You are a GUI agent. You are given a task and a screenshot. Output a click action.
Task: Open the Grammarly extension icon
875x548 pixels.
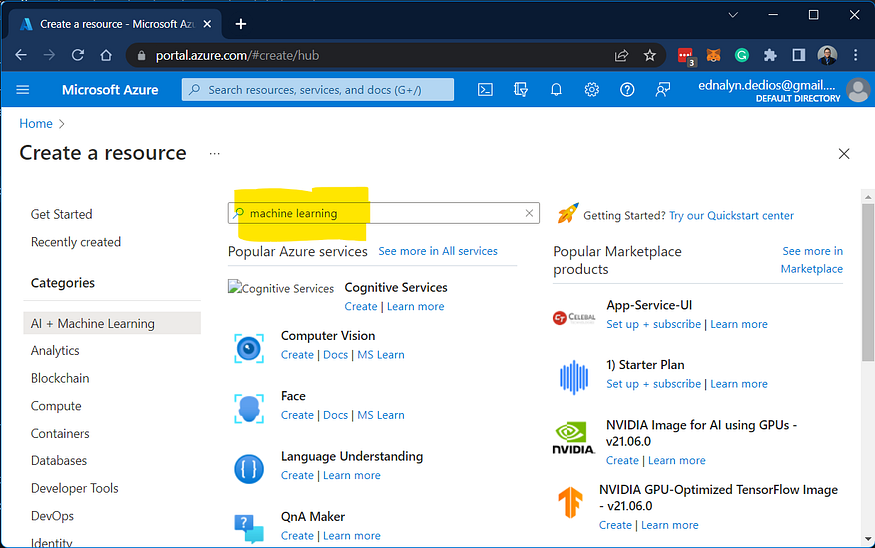click(x=742, y=55)
